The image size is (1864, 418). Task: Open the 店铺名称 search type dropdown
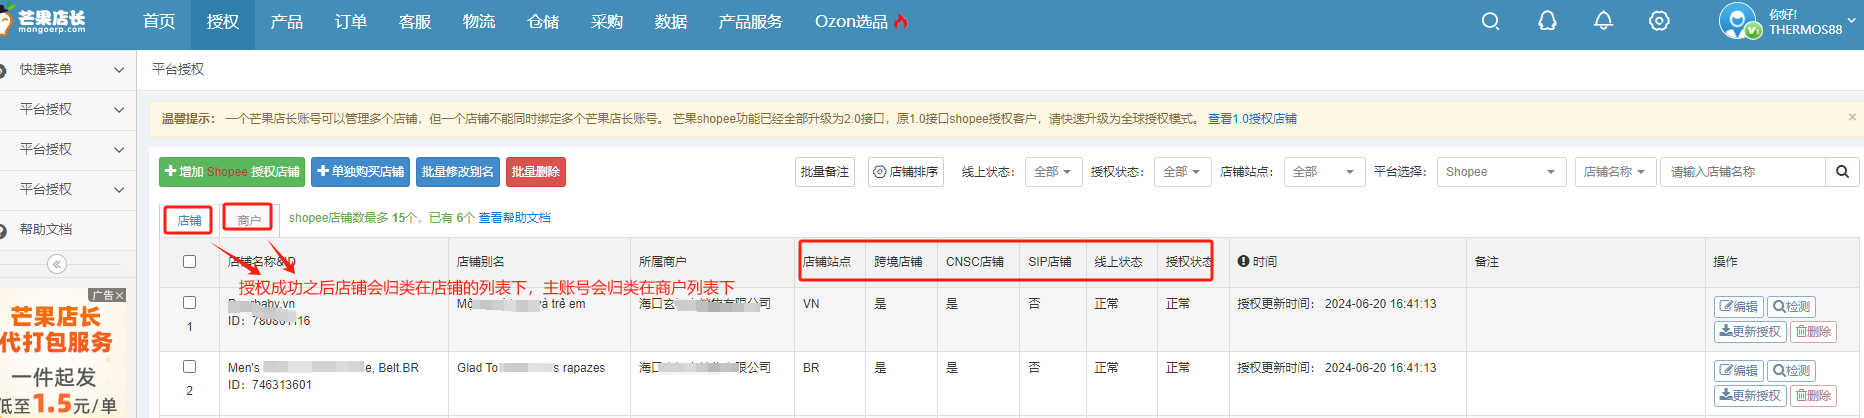click(x=1614, y=172)
